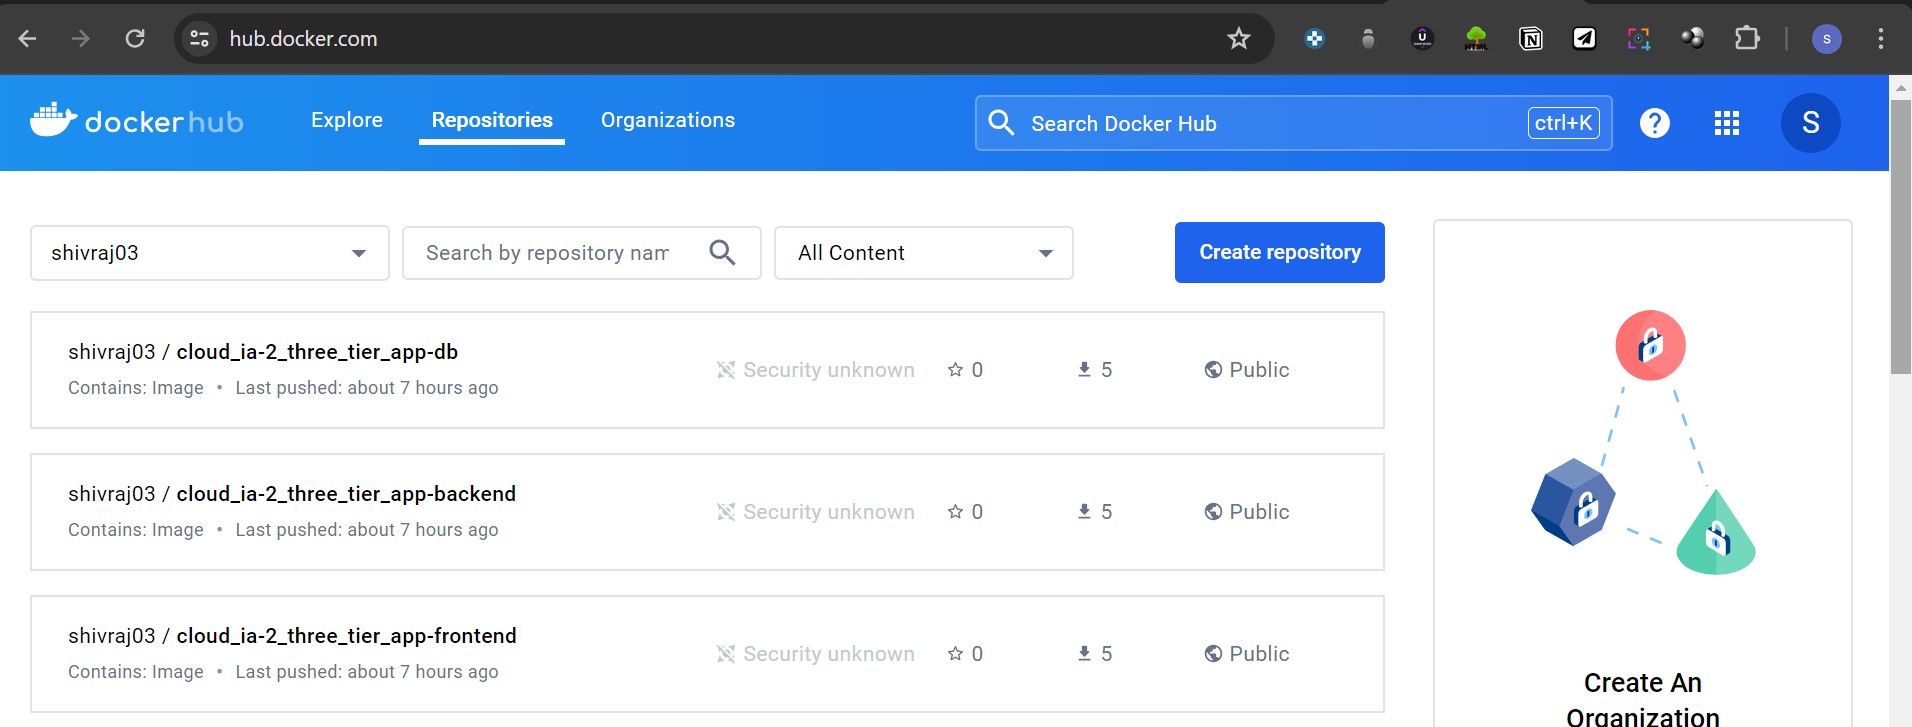This screenshot has height=727, width=1912.
Task: Click the Security unknown icon for app-db
Action: click(726, 370)
